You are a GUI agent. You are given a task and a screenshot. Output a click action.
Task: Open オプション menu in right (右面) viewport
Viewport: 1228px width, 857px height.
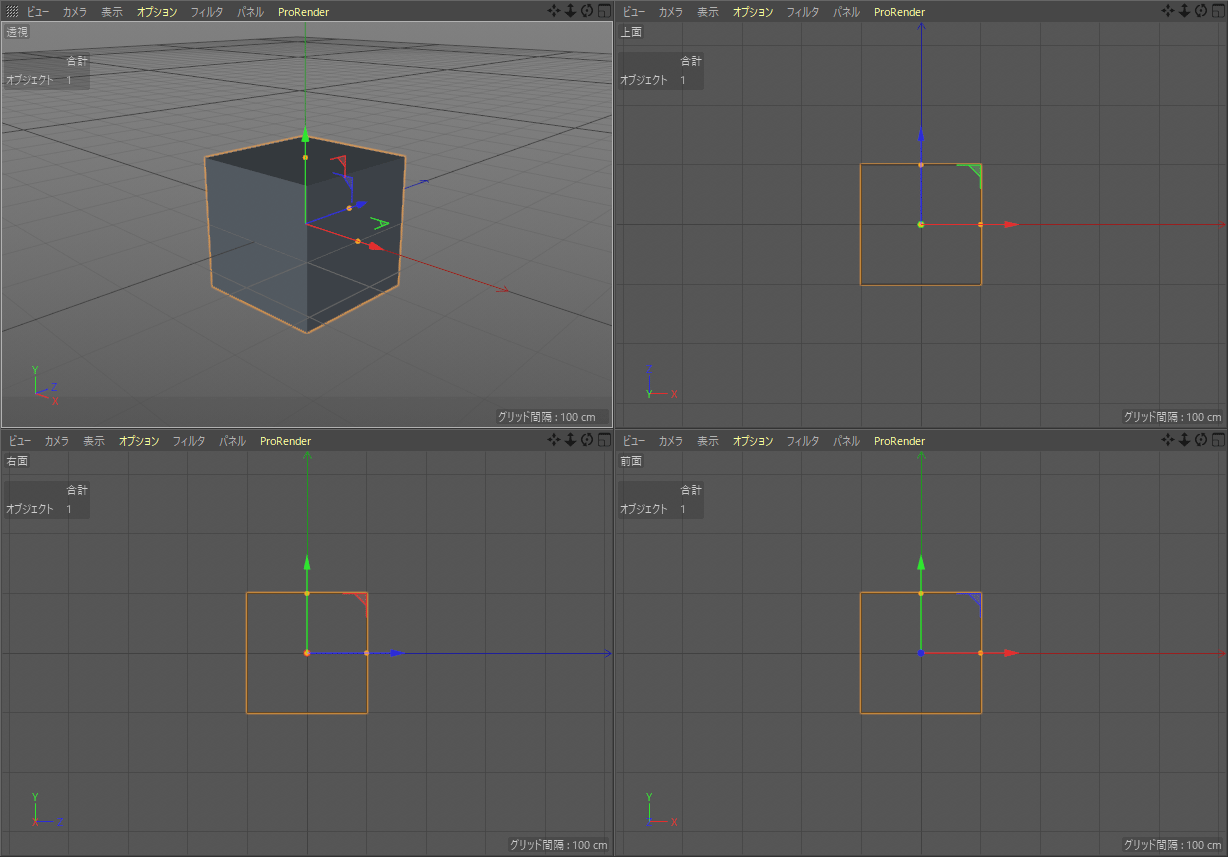click(139, 441)
